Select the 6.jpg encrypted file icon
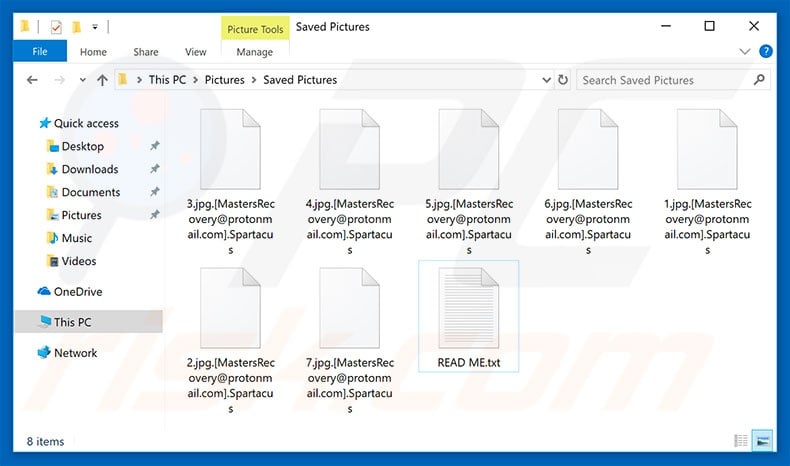The width and height of the screenshot is (790, 466). (x=587, y=150)
